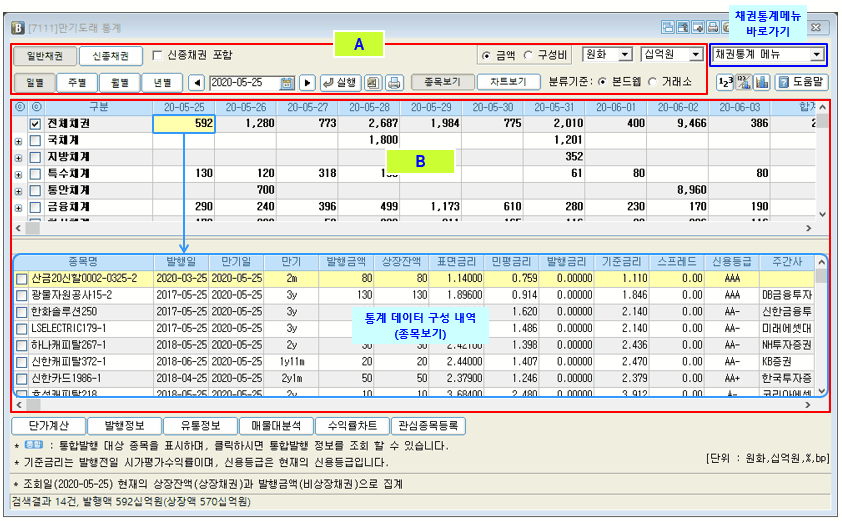Select the 금액 radio button
Screen dimensions: 842x521
486,55
